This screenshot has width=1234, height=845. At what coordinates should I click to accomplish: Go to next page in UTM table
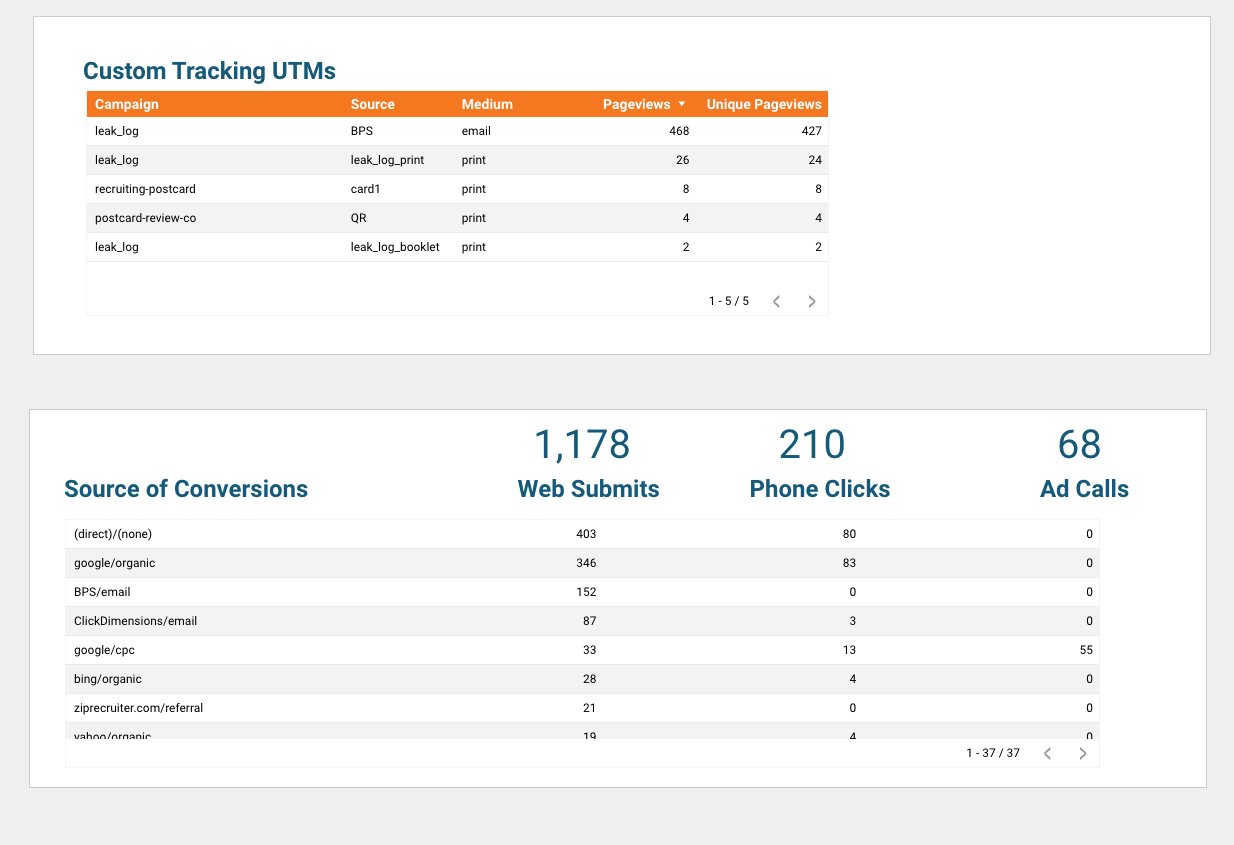pos(812,301)
